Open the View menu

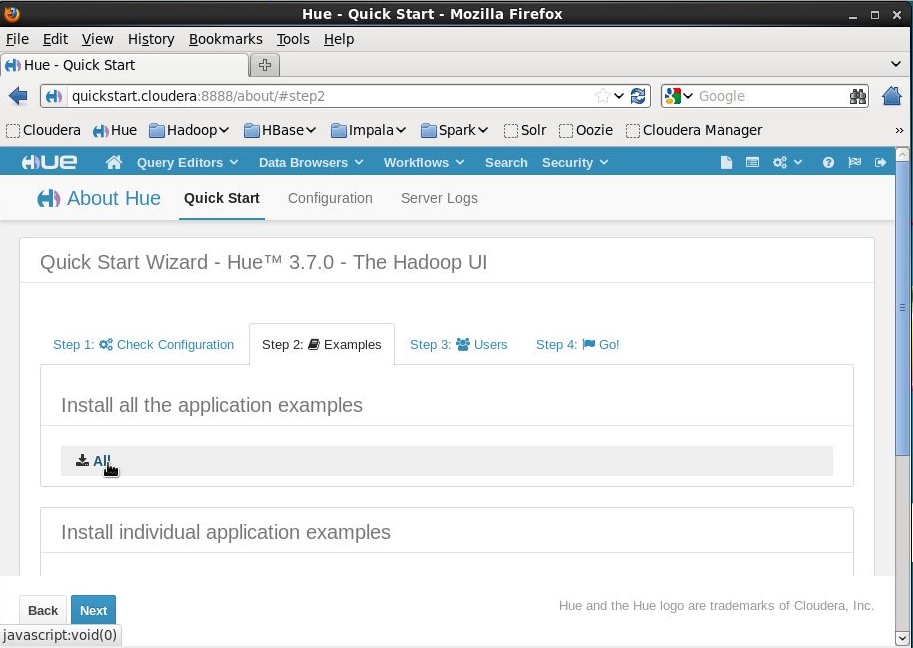(97, 39)
